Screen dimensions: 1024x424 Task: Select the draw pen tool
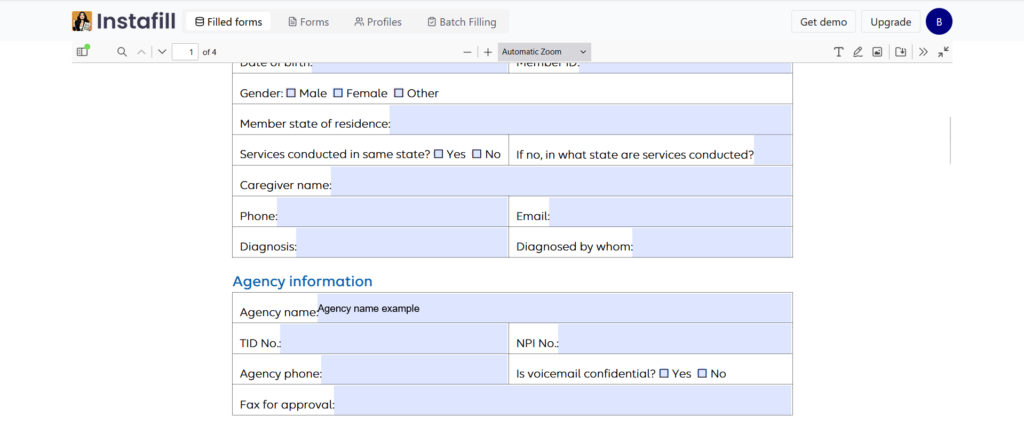[857, 52]
